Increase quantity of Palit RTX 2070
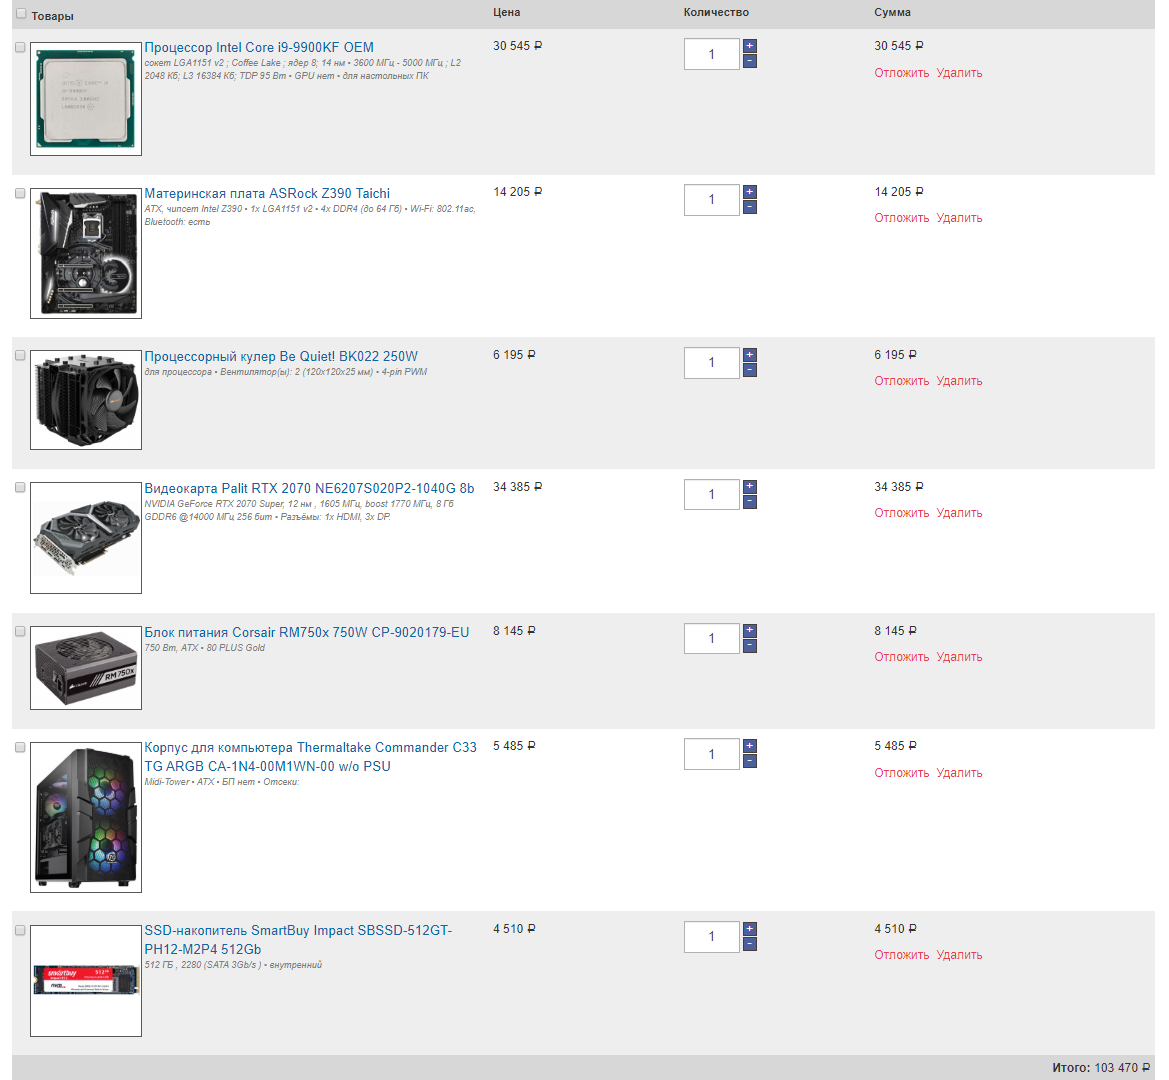Viewport: 1169px width, 1080px height. click(750, 487)
